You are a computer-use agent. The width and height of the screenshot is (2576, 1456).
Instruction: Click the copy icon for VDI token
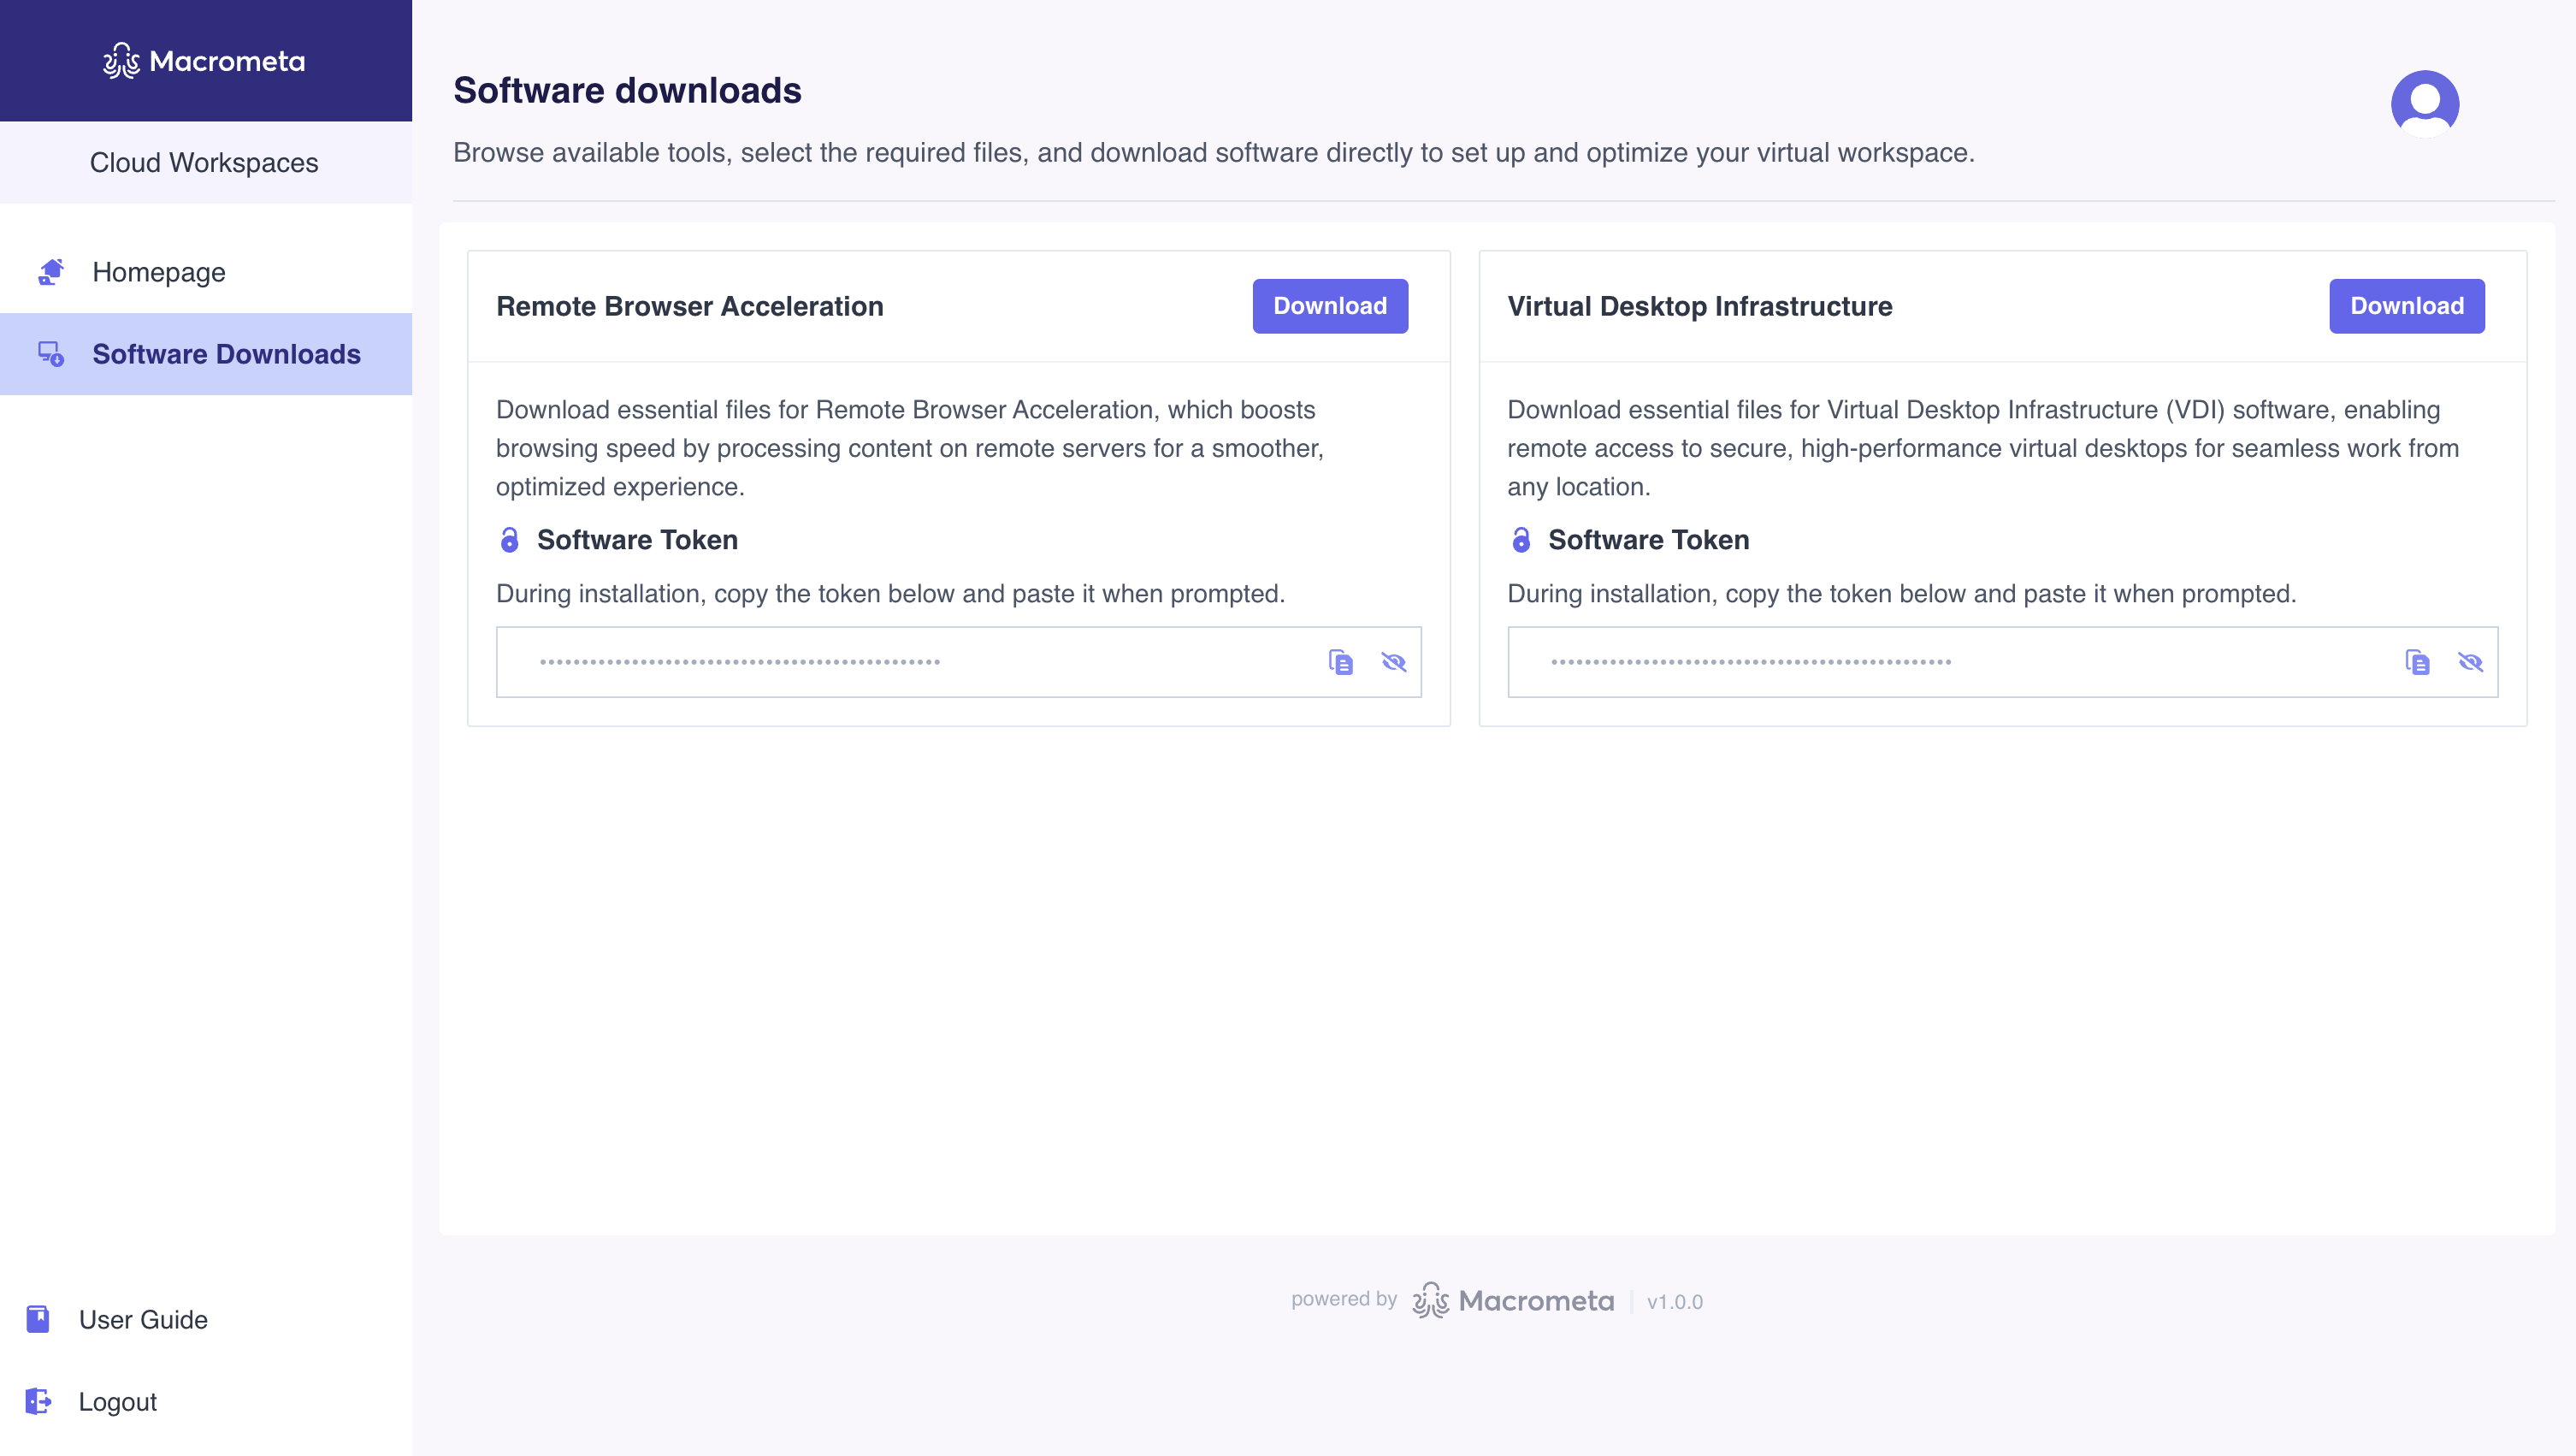(2417, 661)
